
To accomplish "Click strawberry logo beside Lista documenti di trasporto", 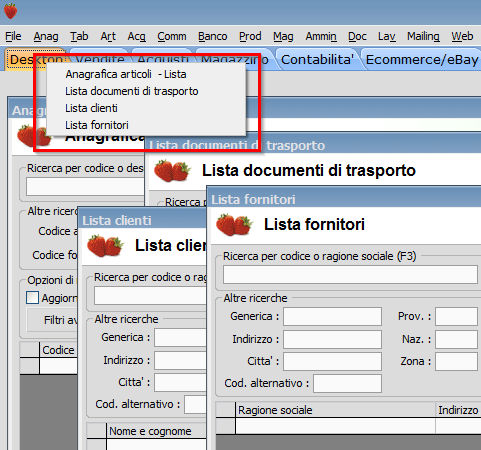I will point(172,171).
